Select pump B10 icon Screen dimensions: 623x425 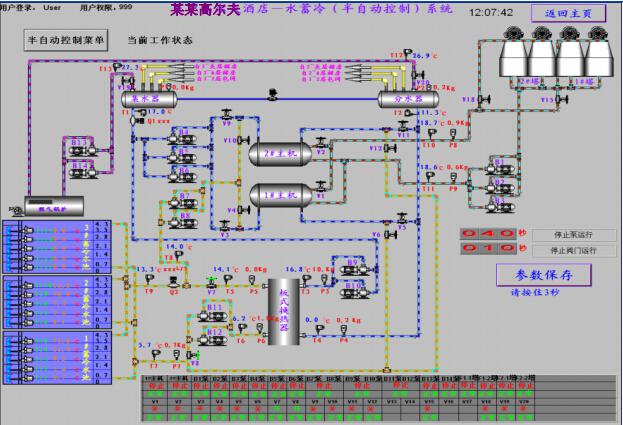click(x=356, y=293)
